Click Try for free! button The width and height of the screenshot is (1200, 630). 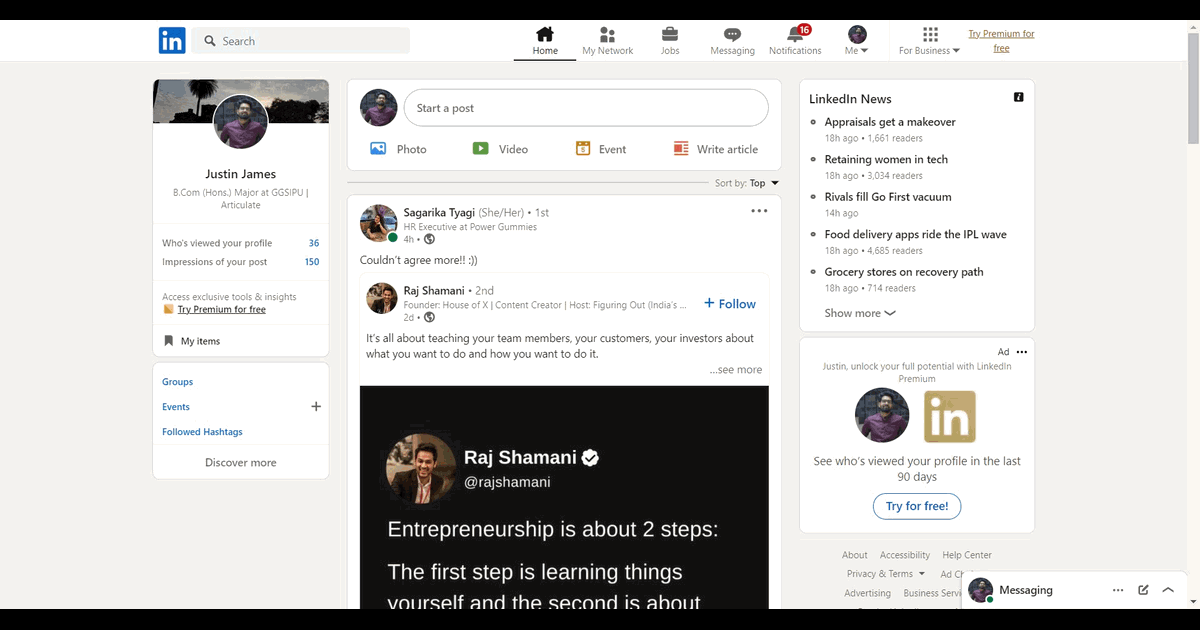917,506
